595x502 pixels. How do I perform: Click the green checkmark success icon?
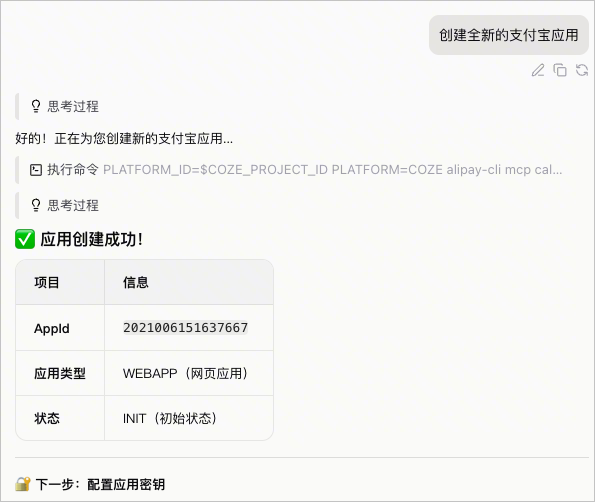[x=25, y=239]
